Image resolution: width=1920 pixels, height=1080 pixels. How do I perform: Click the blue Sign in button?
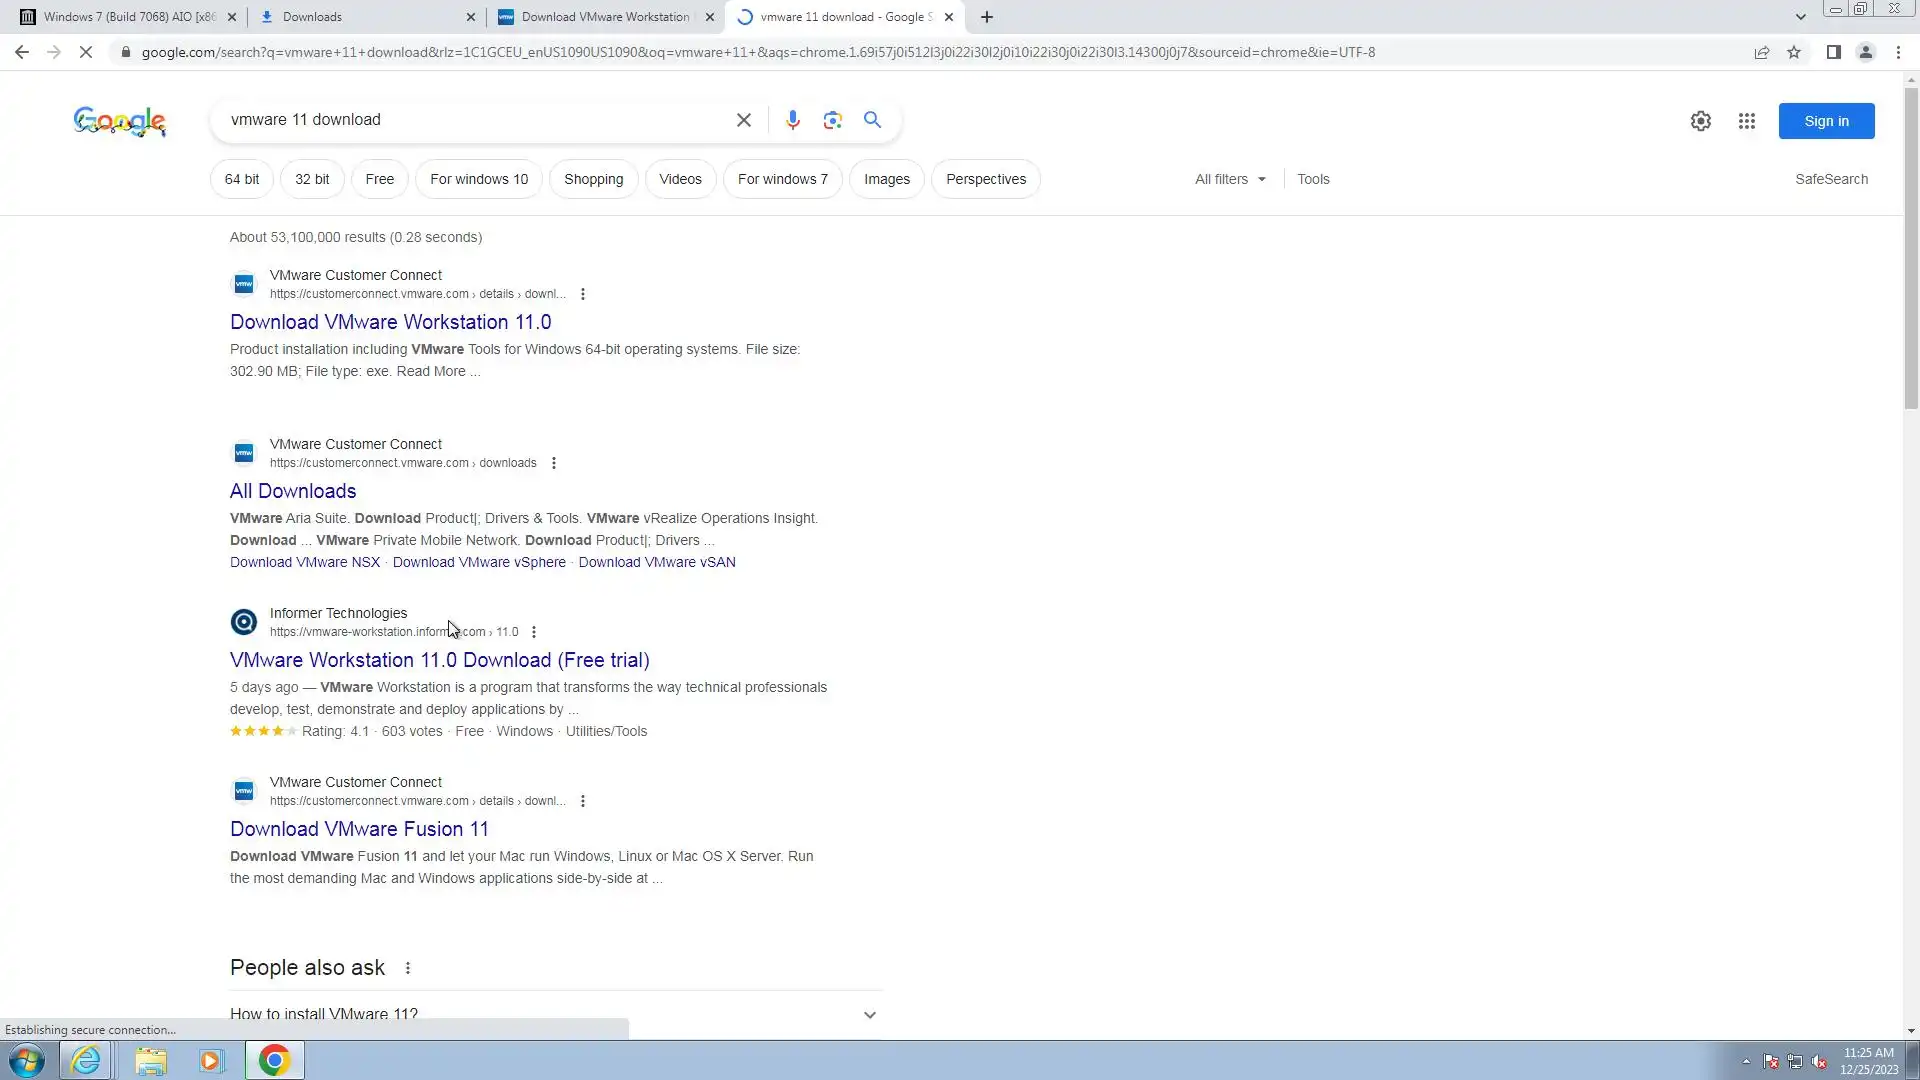pos(1826,121)
